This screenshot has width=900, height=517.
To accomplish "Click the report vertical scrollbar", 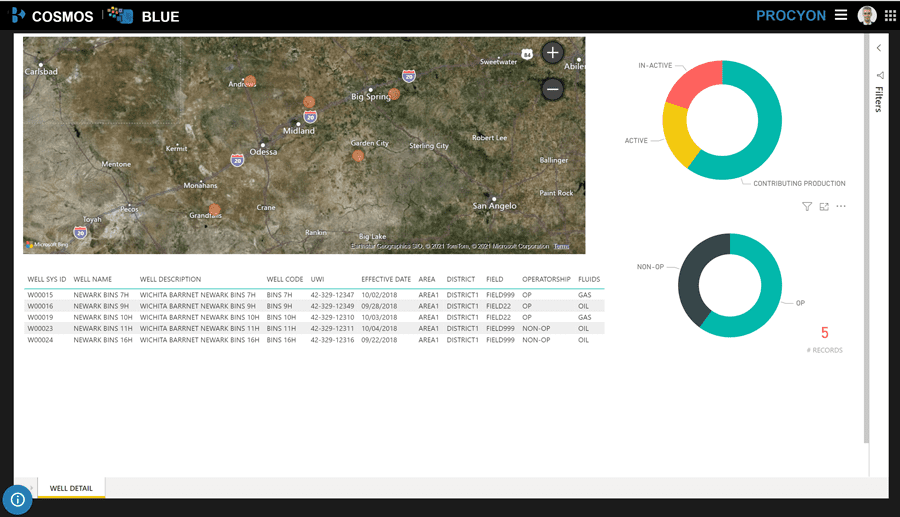I will 866,238.
